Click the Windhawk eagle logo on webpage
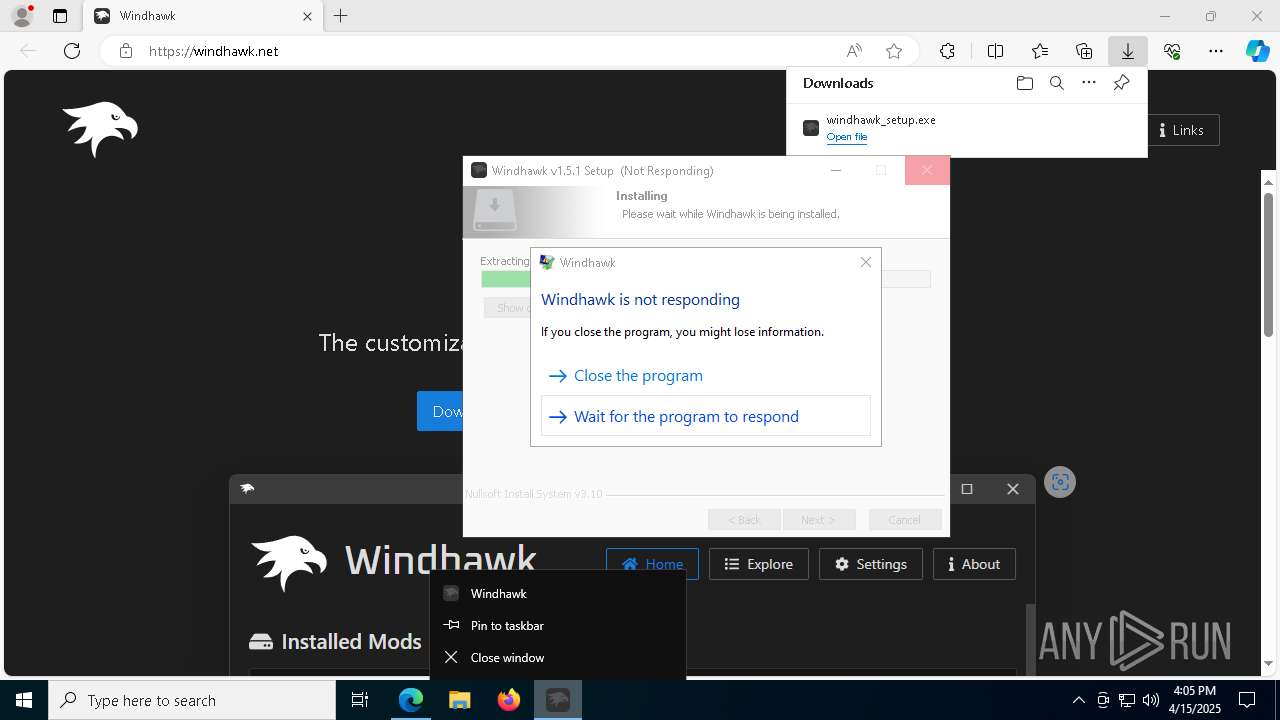The width and height of the screenshot is (1280, 720). pyautogui.click(x=100, y=129)
